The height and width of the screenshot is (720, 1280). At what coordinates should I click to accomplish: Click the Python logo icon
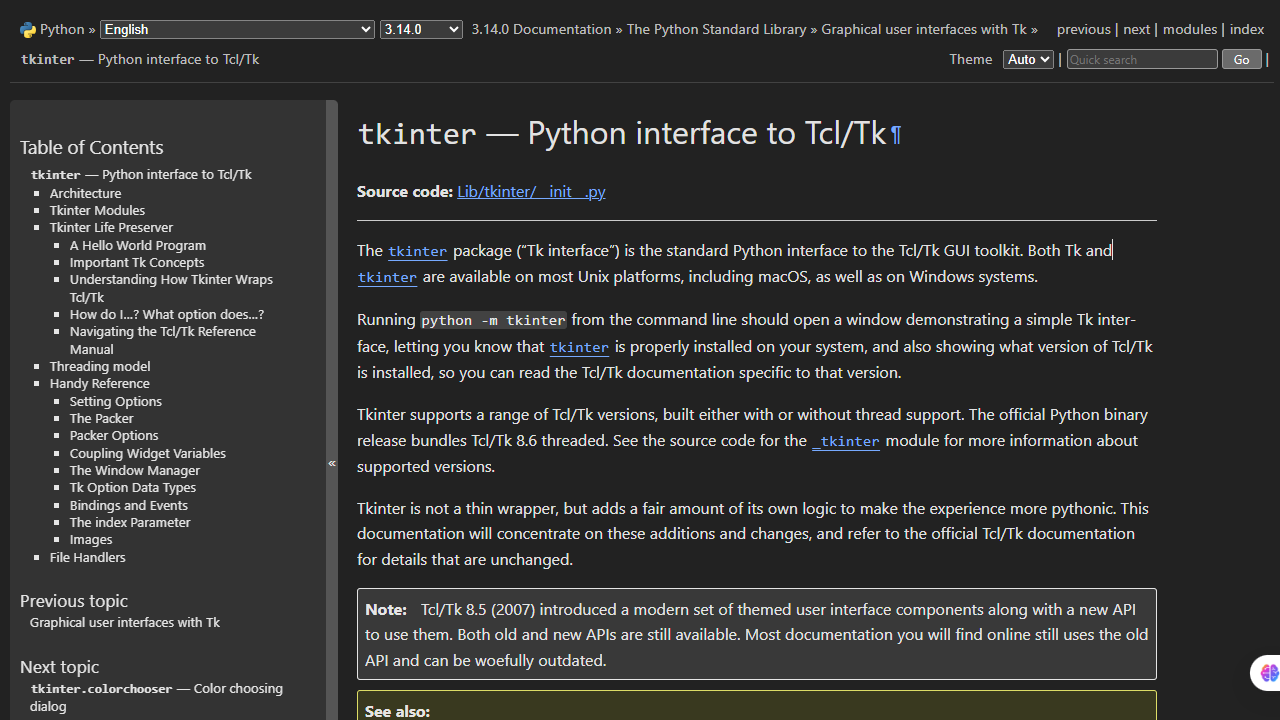pyautogui.click(x=28, y=29)
